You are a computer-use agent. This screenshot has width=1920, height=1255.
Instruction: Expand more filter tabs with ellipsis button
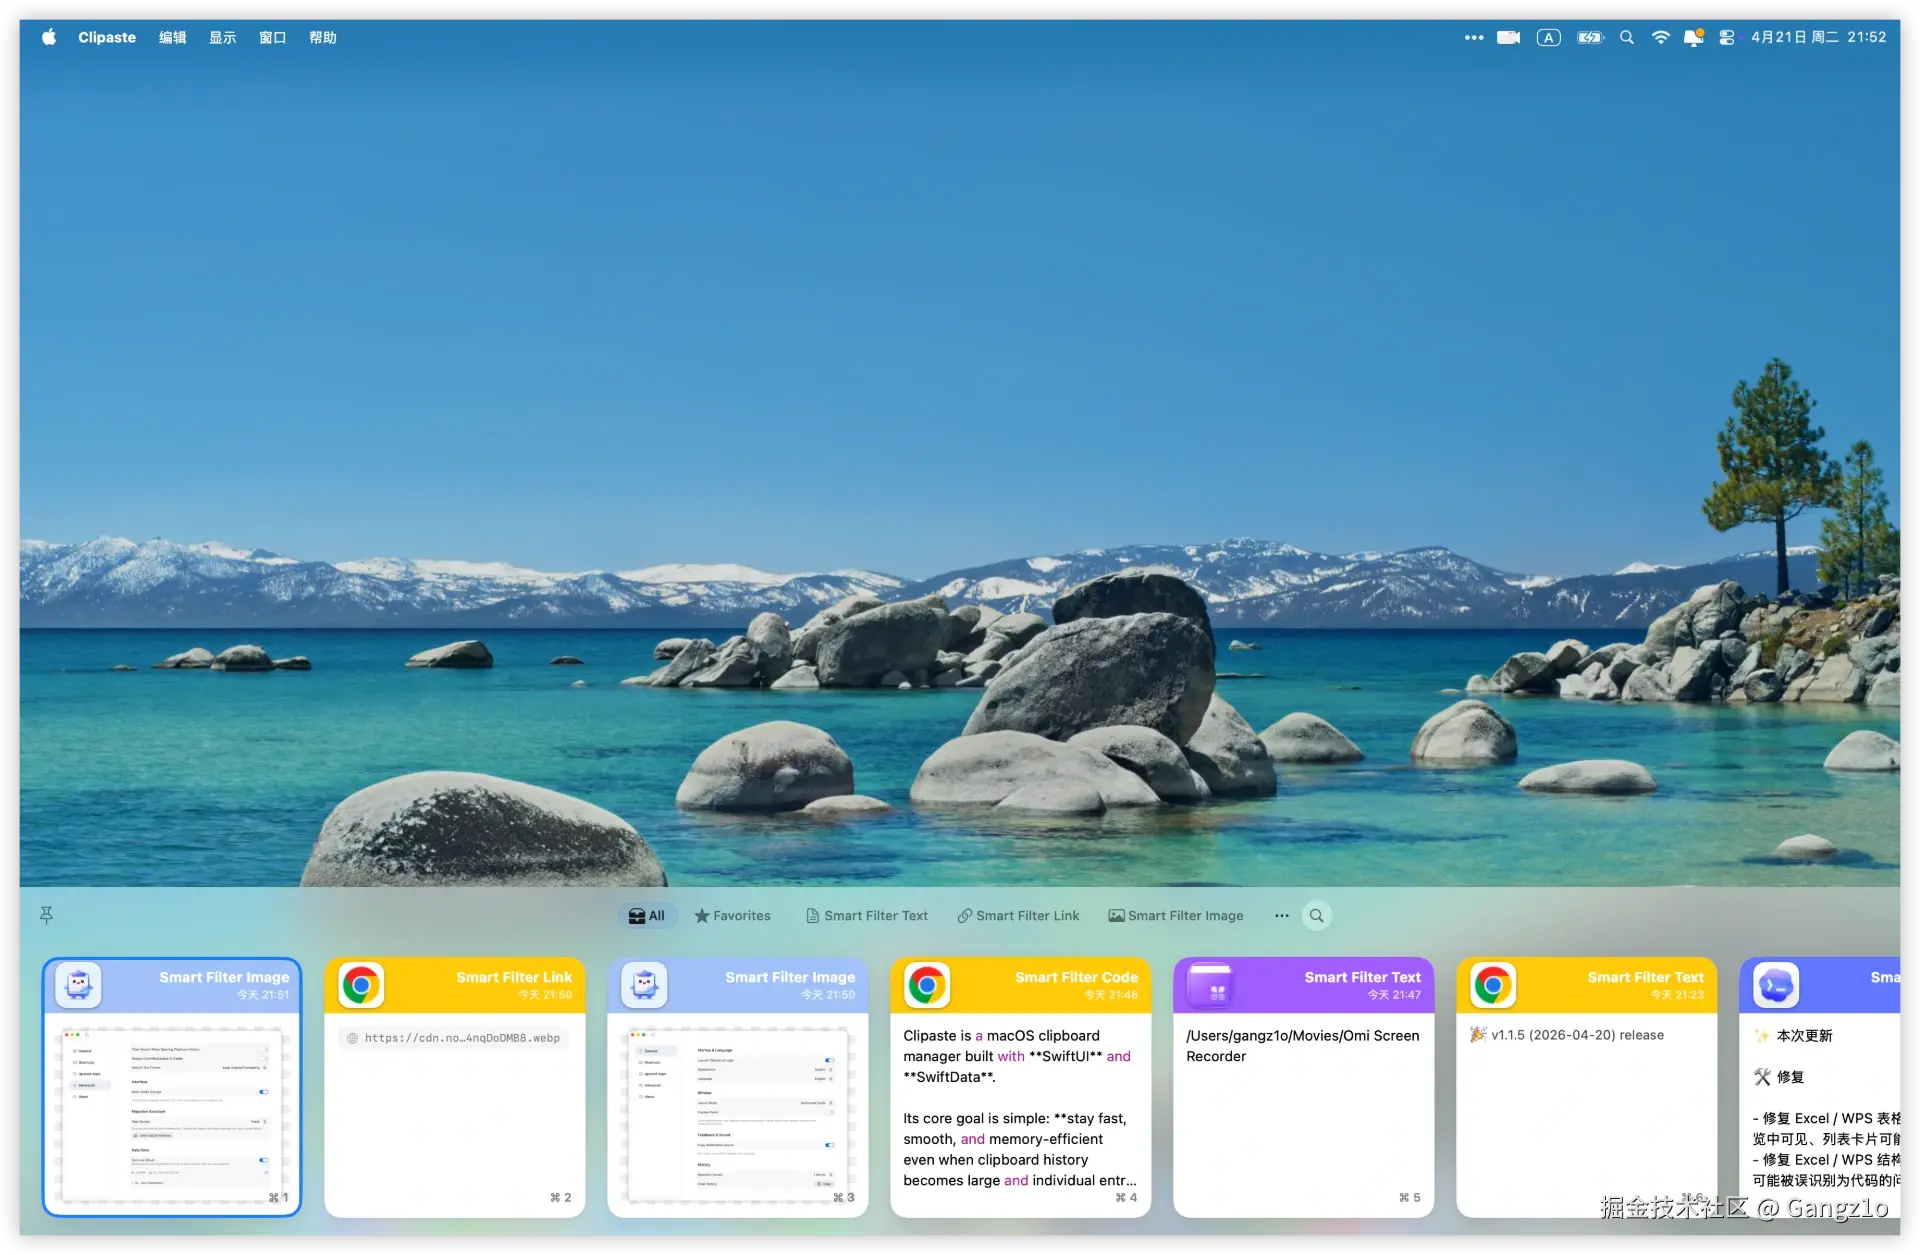click(1282, 915)
